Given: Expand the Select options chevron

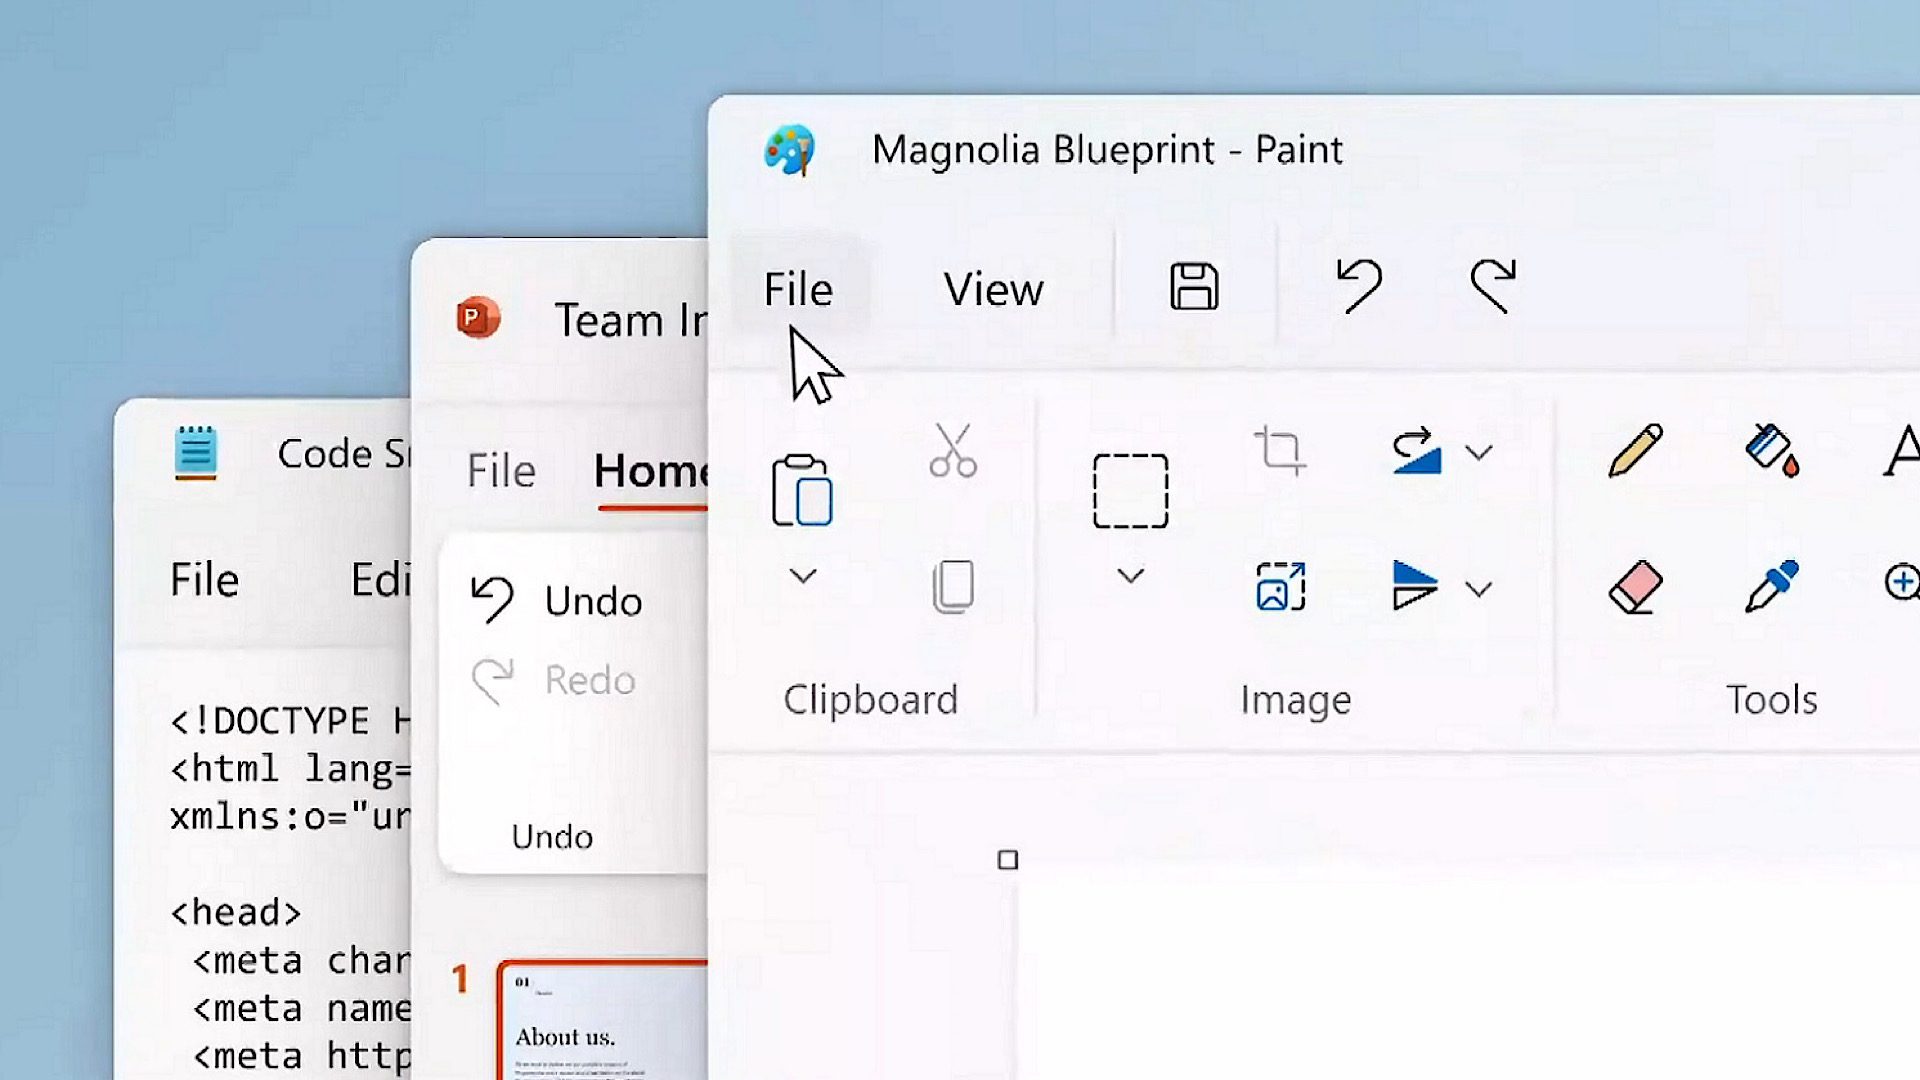Looking at the screenshot, I should click(1130, 576).
